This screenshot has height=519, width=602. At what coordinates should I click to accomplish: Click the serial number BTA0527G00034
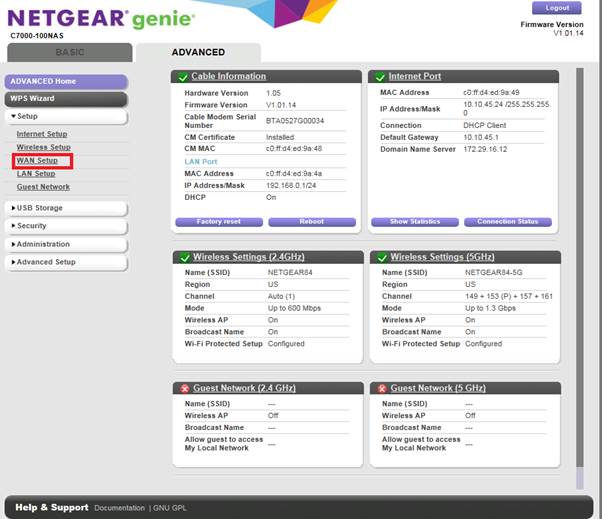[295, 121]
